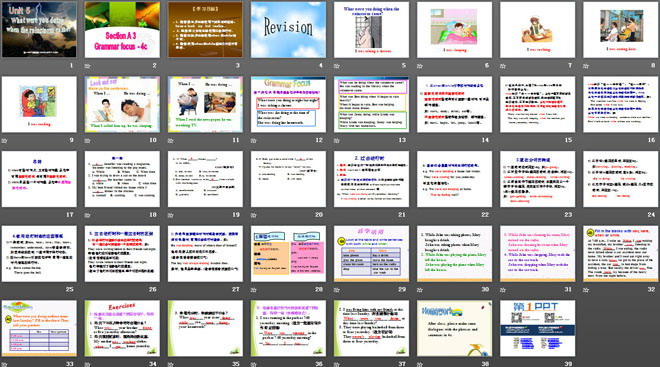Click the star icon beneath slide 18

(x=88, y=215)
